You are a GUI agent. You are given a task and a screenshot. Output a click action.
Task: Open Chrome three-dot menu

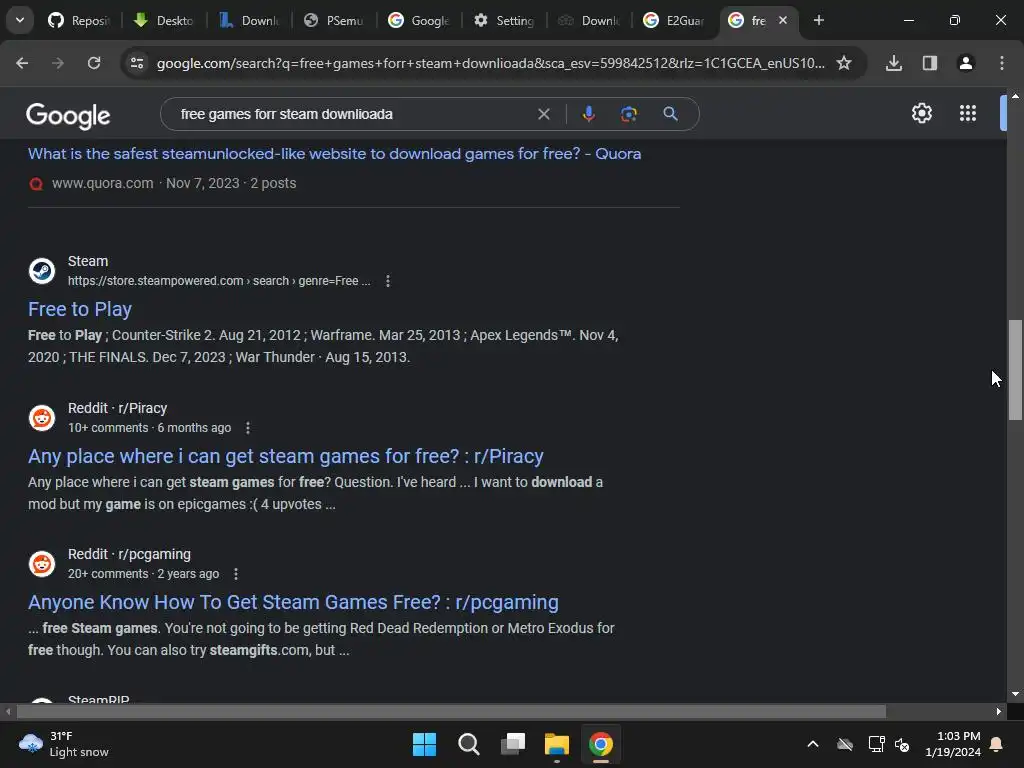point(1002,63)
